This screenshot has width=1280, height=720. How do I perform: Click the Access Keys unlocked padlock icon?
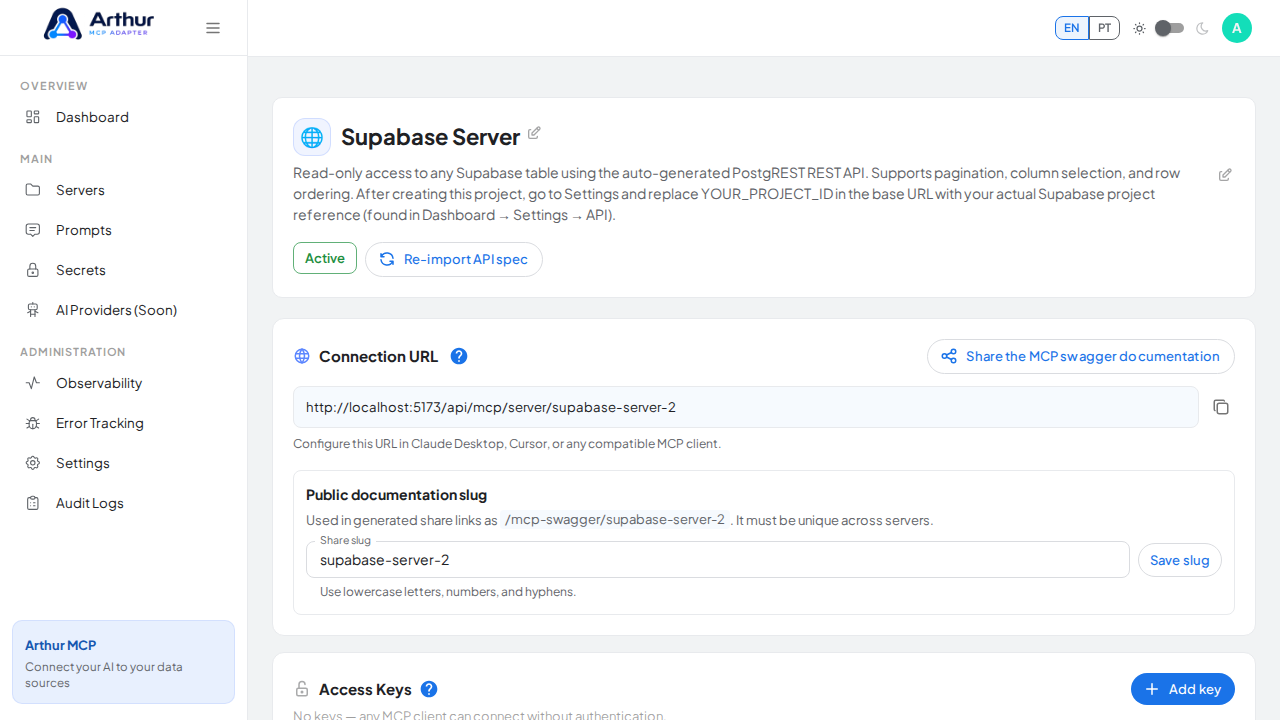click(x=302, y=689)
